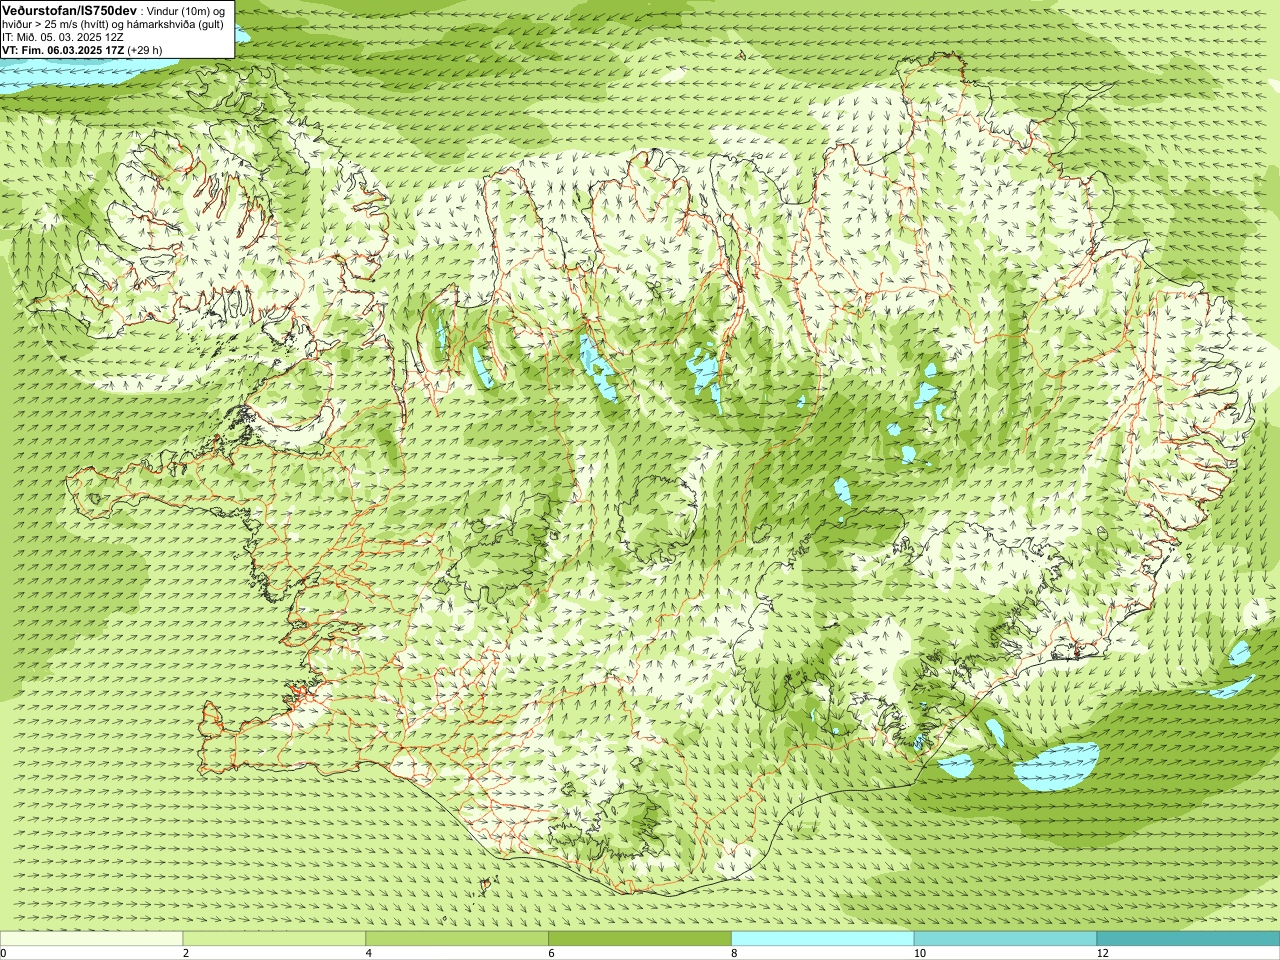The image size is (1280, 960).
Task: Click the dark green 6–8 legend swatch
Action: coord(640,939)
